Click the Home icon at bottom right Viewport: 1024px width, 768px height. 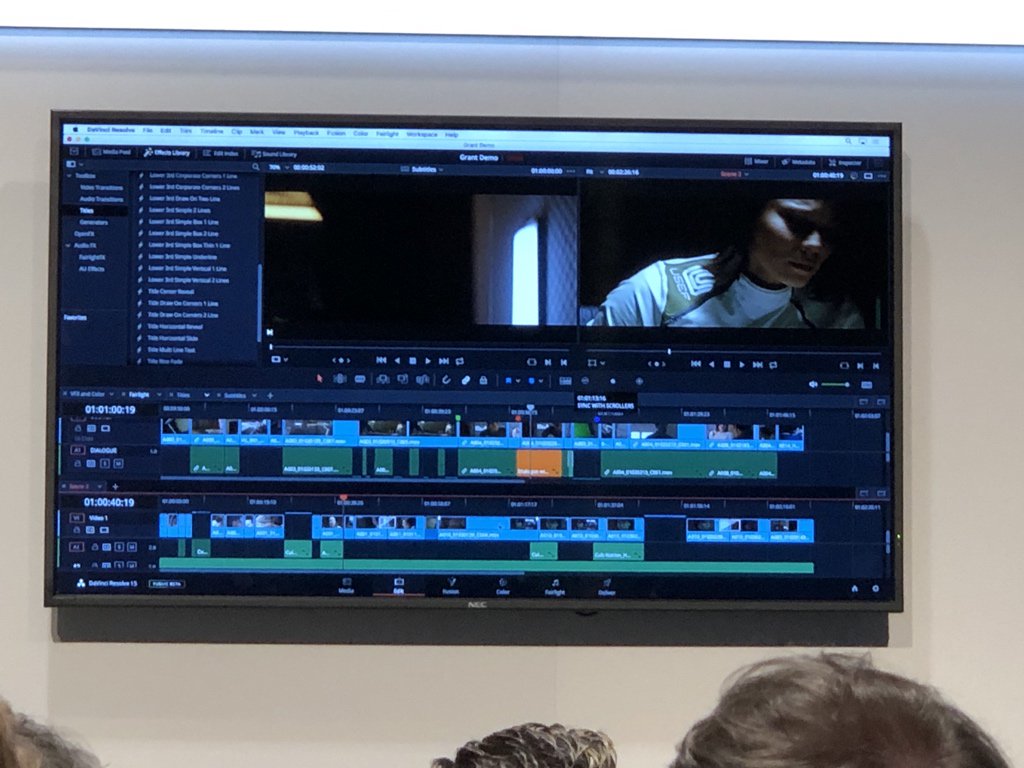[x=854, y=588]
